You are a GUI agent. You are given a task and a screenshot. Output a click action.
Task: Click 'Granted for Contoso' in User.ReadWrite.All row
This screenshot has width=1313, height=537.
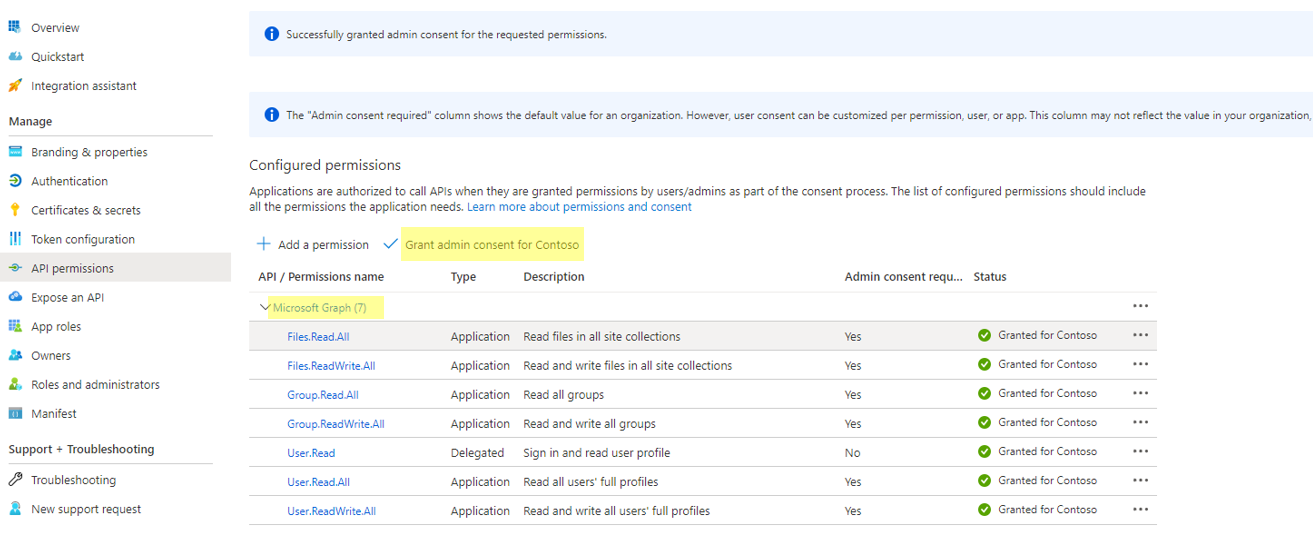(1047, 510)
